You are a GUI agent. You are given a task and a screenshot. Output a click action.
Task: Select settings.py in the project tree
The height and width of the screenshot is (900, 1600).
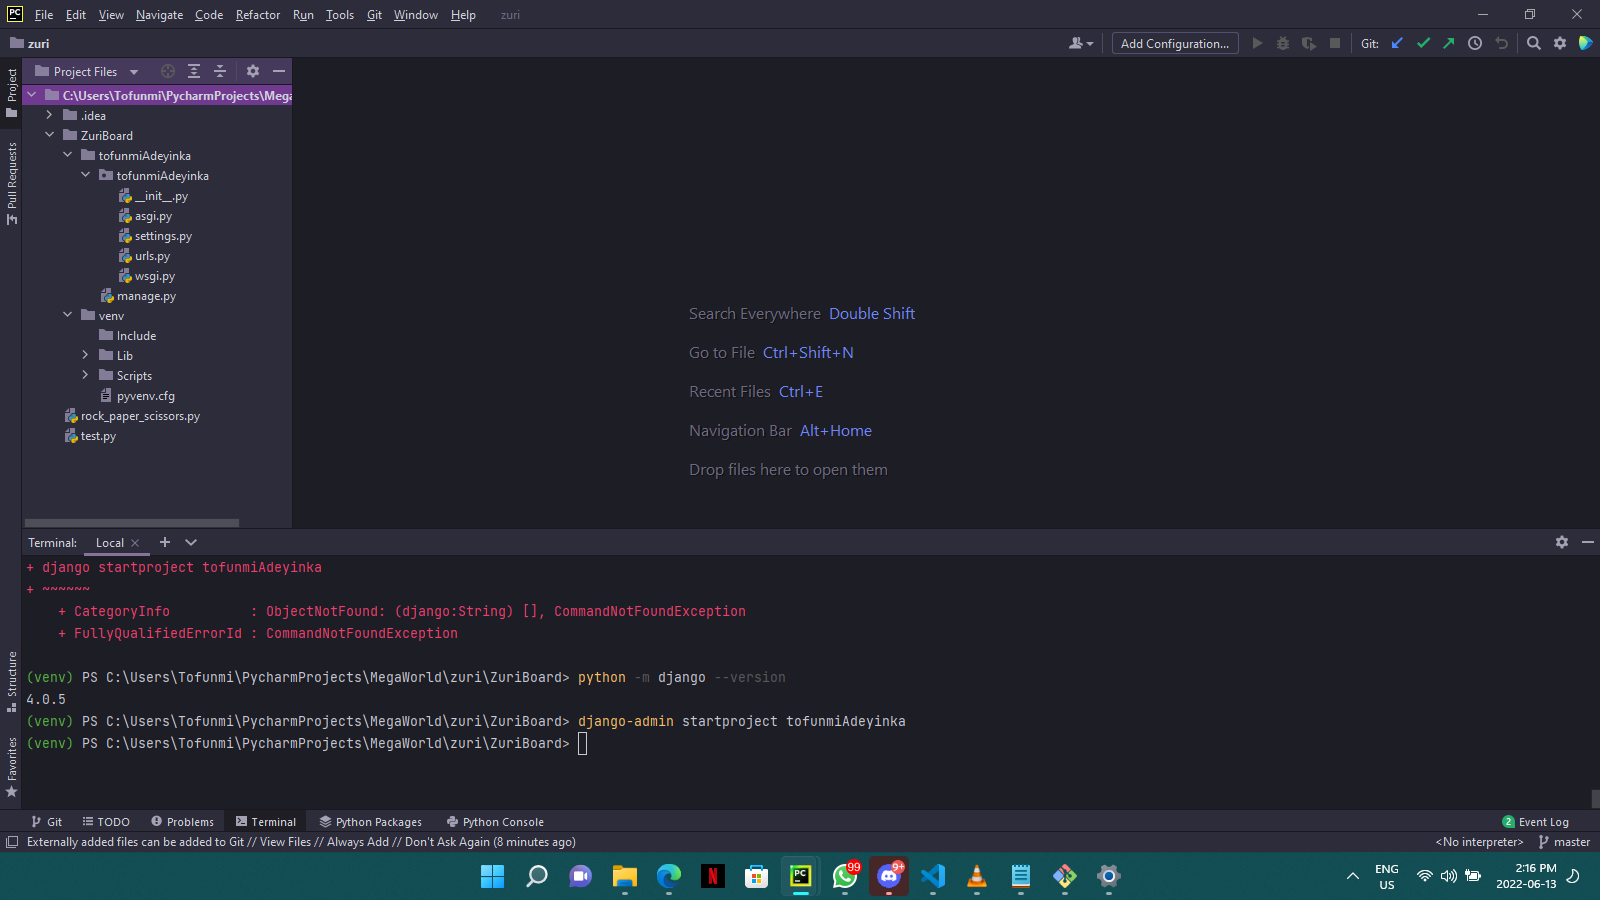click(163, 236)
